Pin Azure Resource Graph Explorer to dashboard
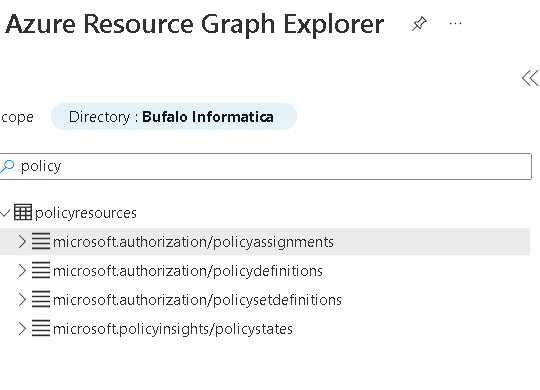This screenshot has width=540, height=390. [x=419, y=24]
